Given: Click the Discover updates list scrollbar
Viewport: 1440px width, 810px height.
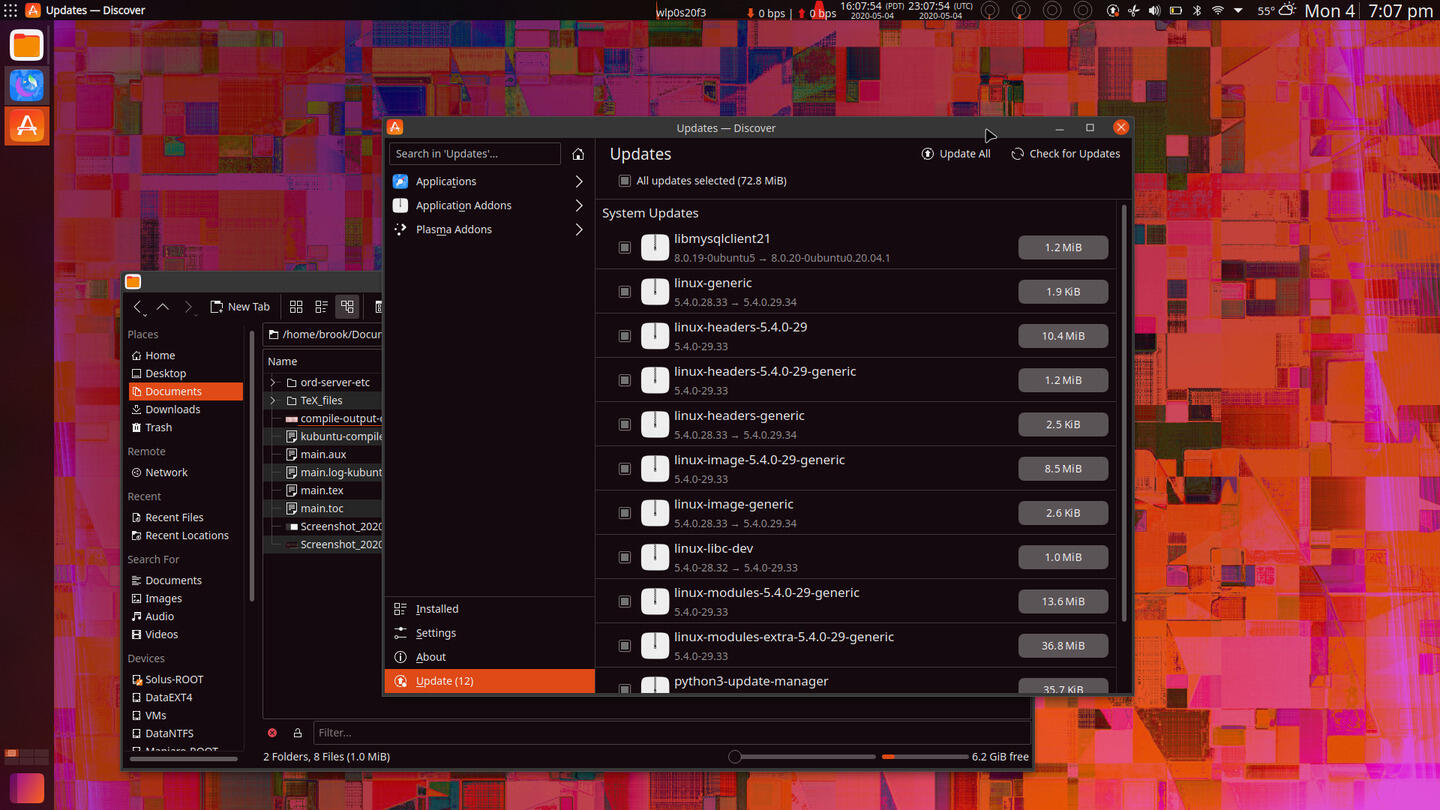Looking at the screenshot, I should 1124,412.
